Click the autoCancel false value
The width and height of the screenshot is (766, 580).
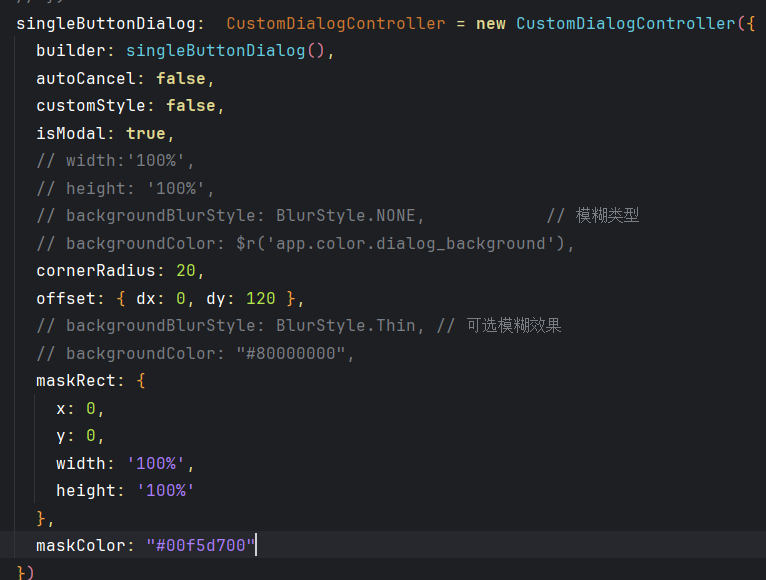(180, 78)
